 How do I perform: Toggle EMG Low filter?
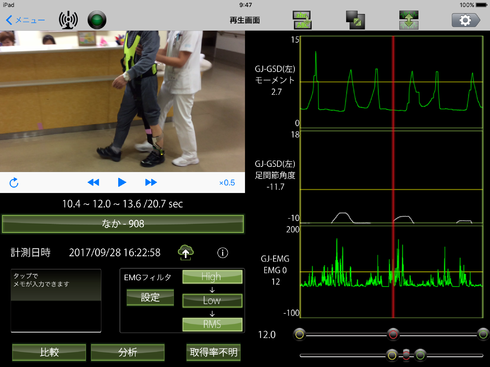(212, 300)
